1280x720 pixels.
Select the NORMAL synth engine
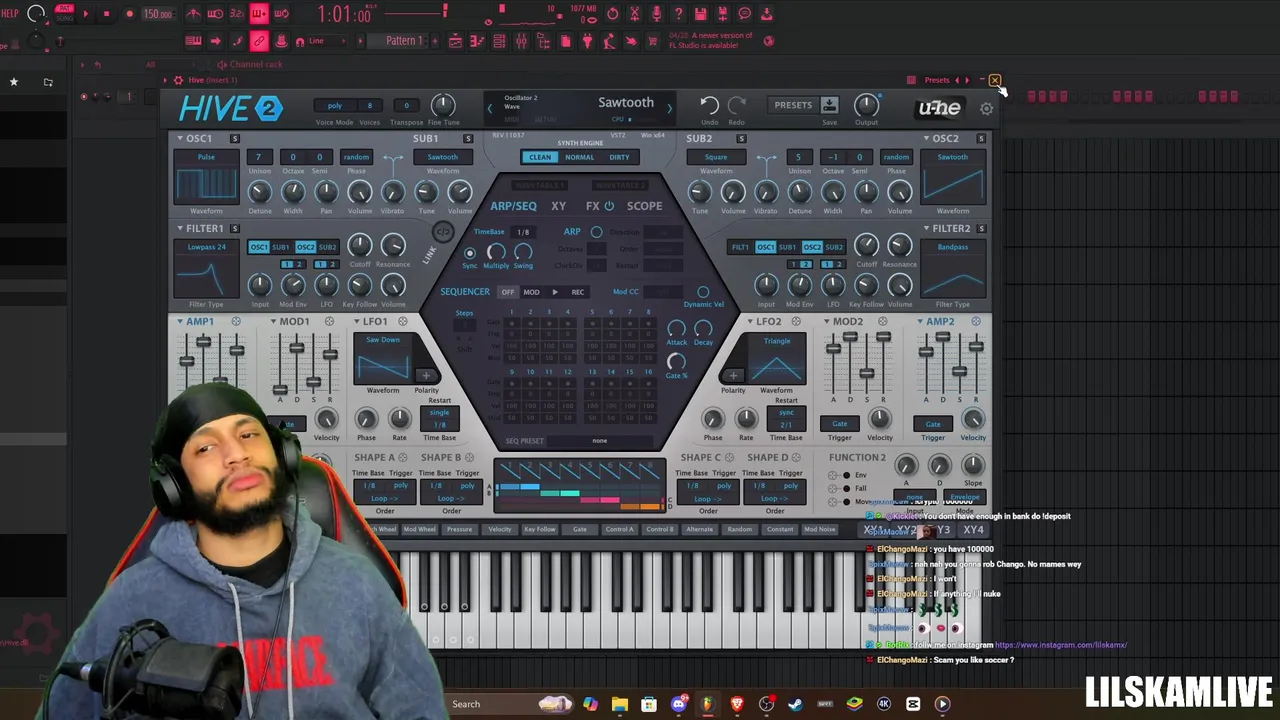579,157
